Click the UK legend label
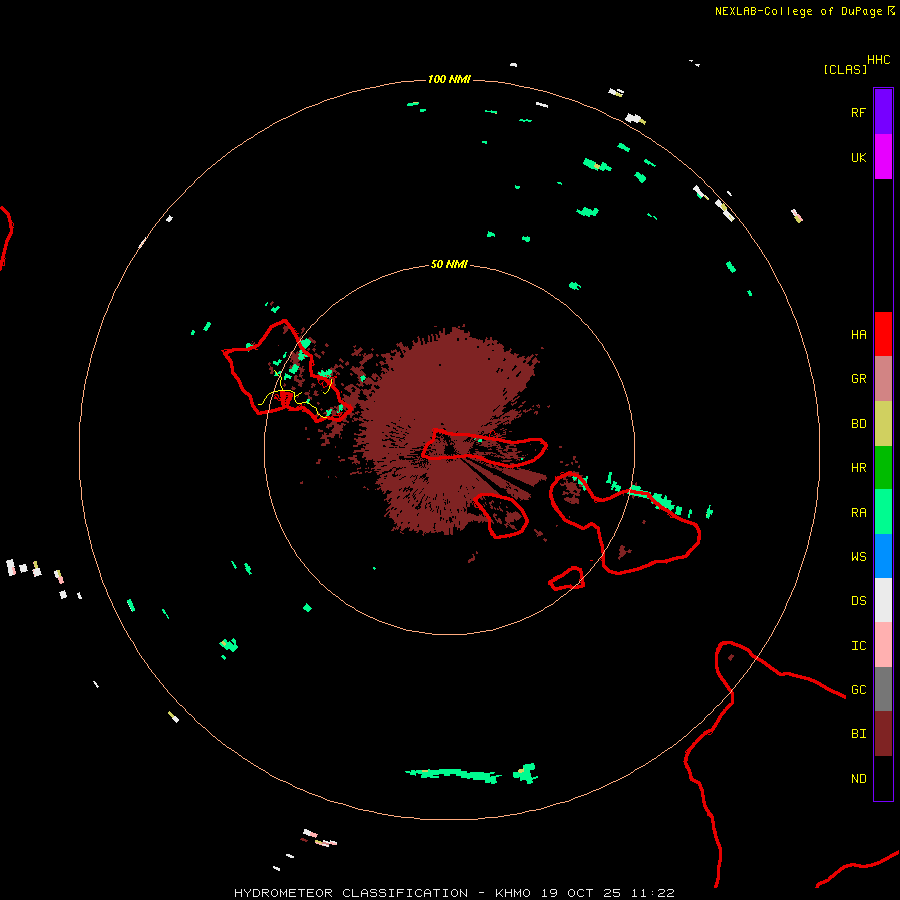This screenshot has height=900, width=900. click(858, 157)
